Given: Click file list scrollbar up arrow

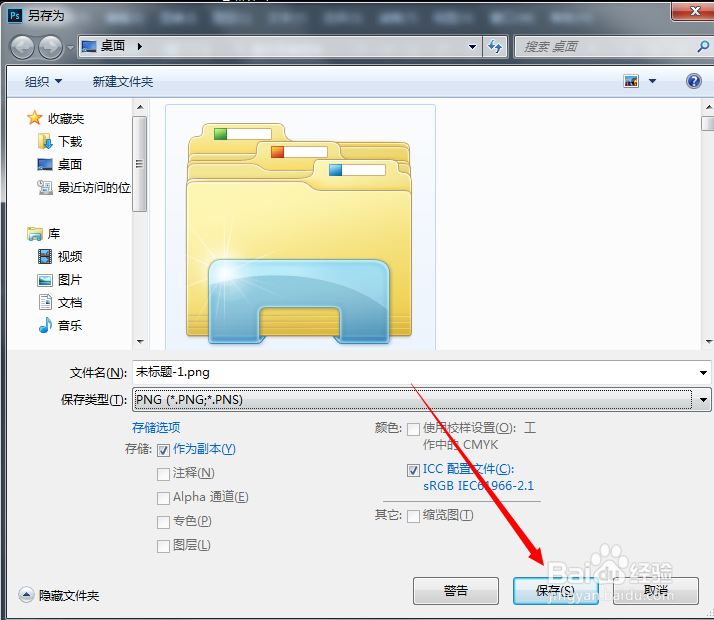Looking at the screenshot, I should point(709,107).
